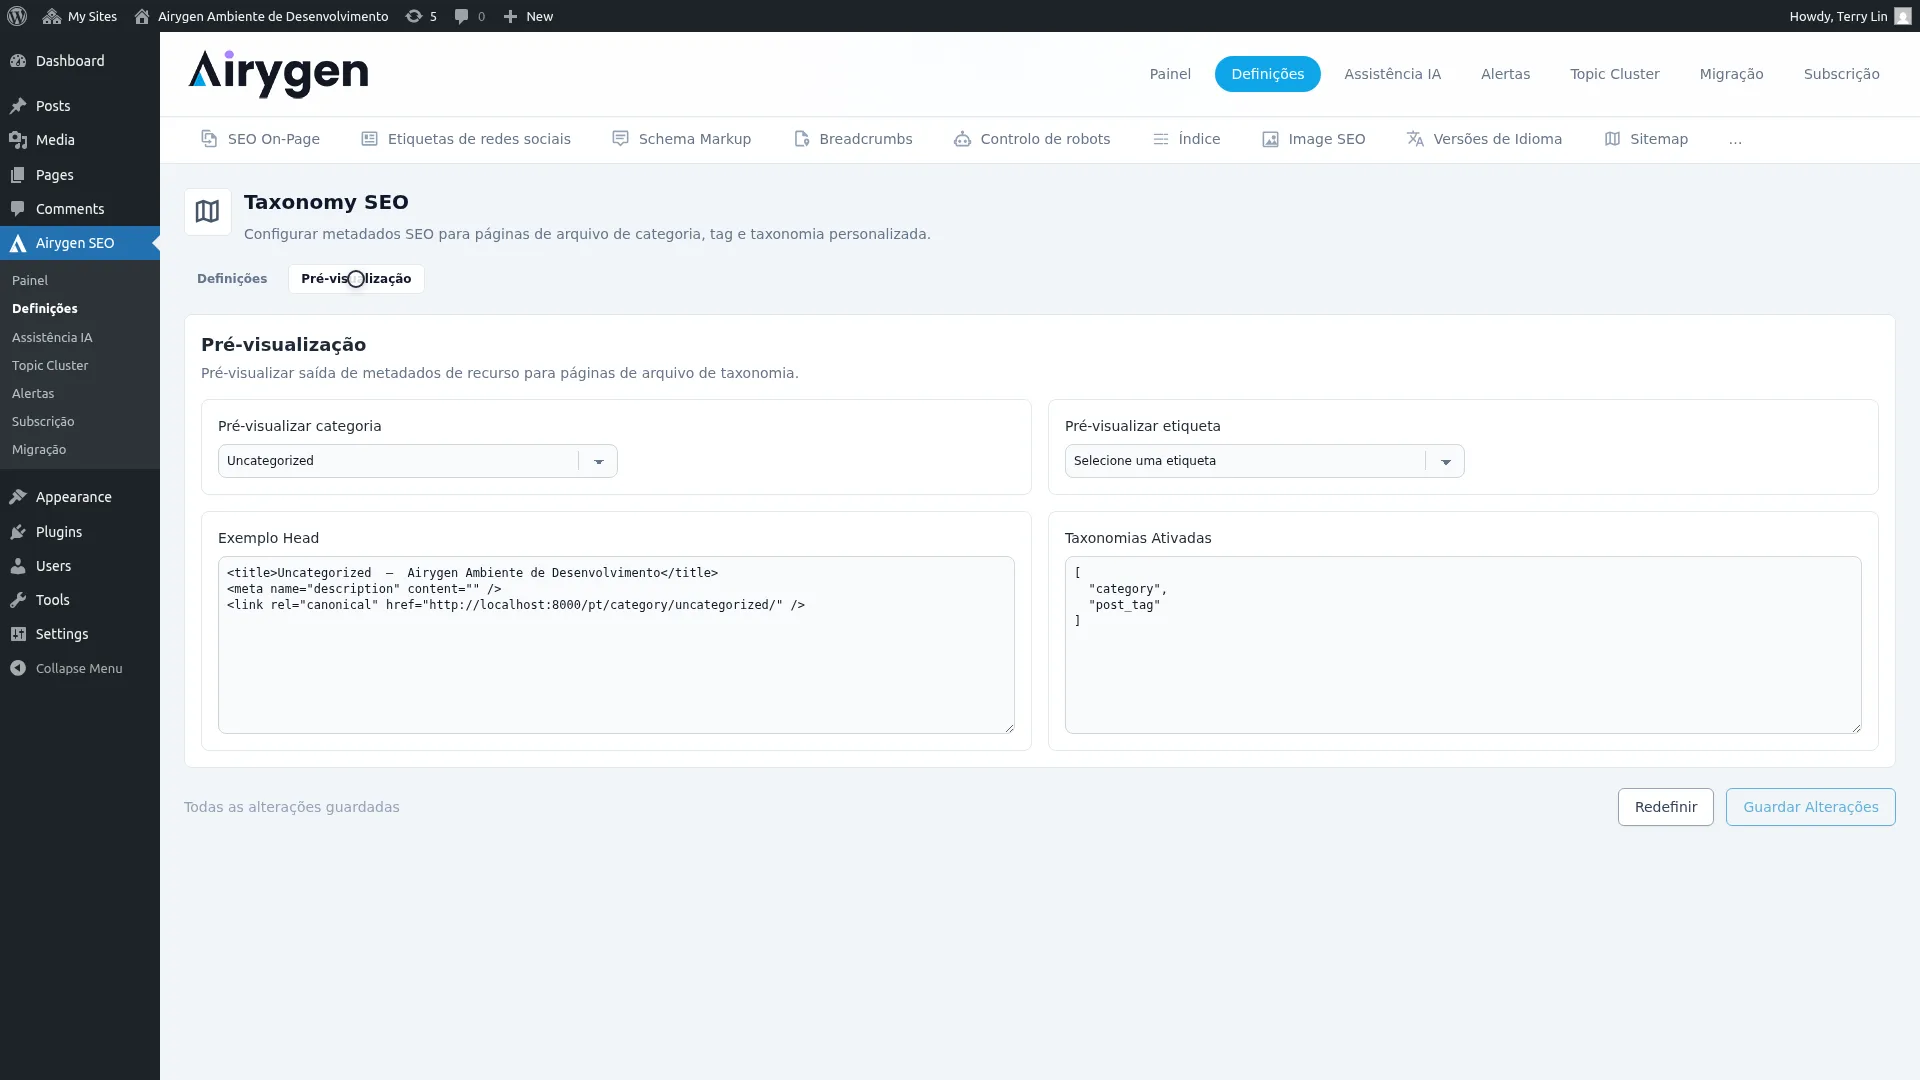Click the Airygen Ambiente de Desenvolvimento site name
The image size is (1920, 1080).
pos(273,16)
